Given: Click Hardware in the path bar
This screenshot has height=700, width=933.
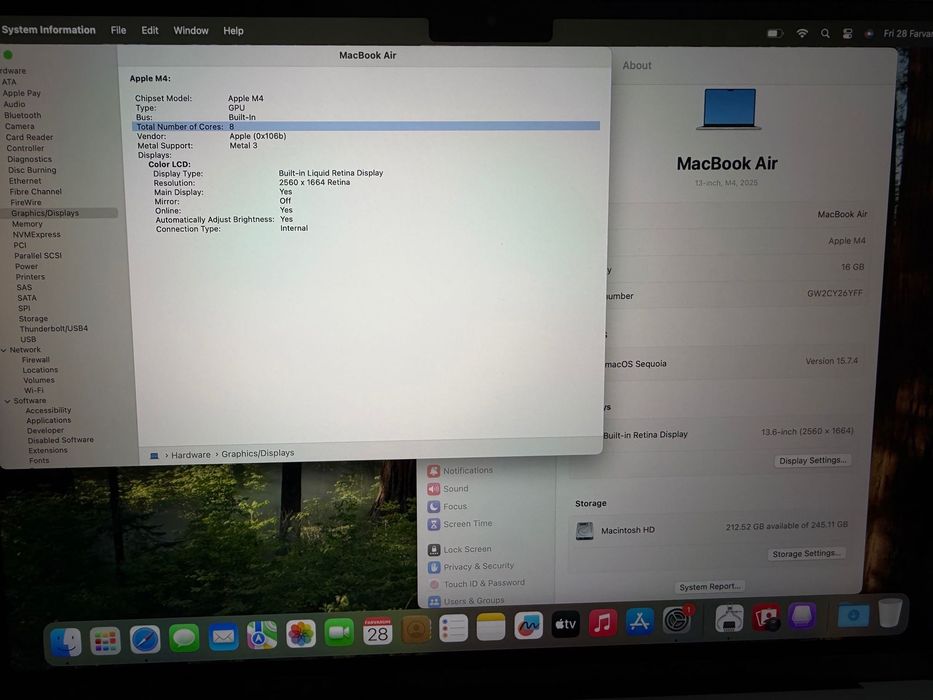Looking at the screenshot, I should point(191,455).
